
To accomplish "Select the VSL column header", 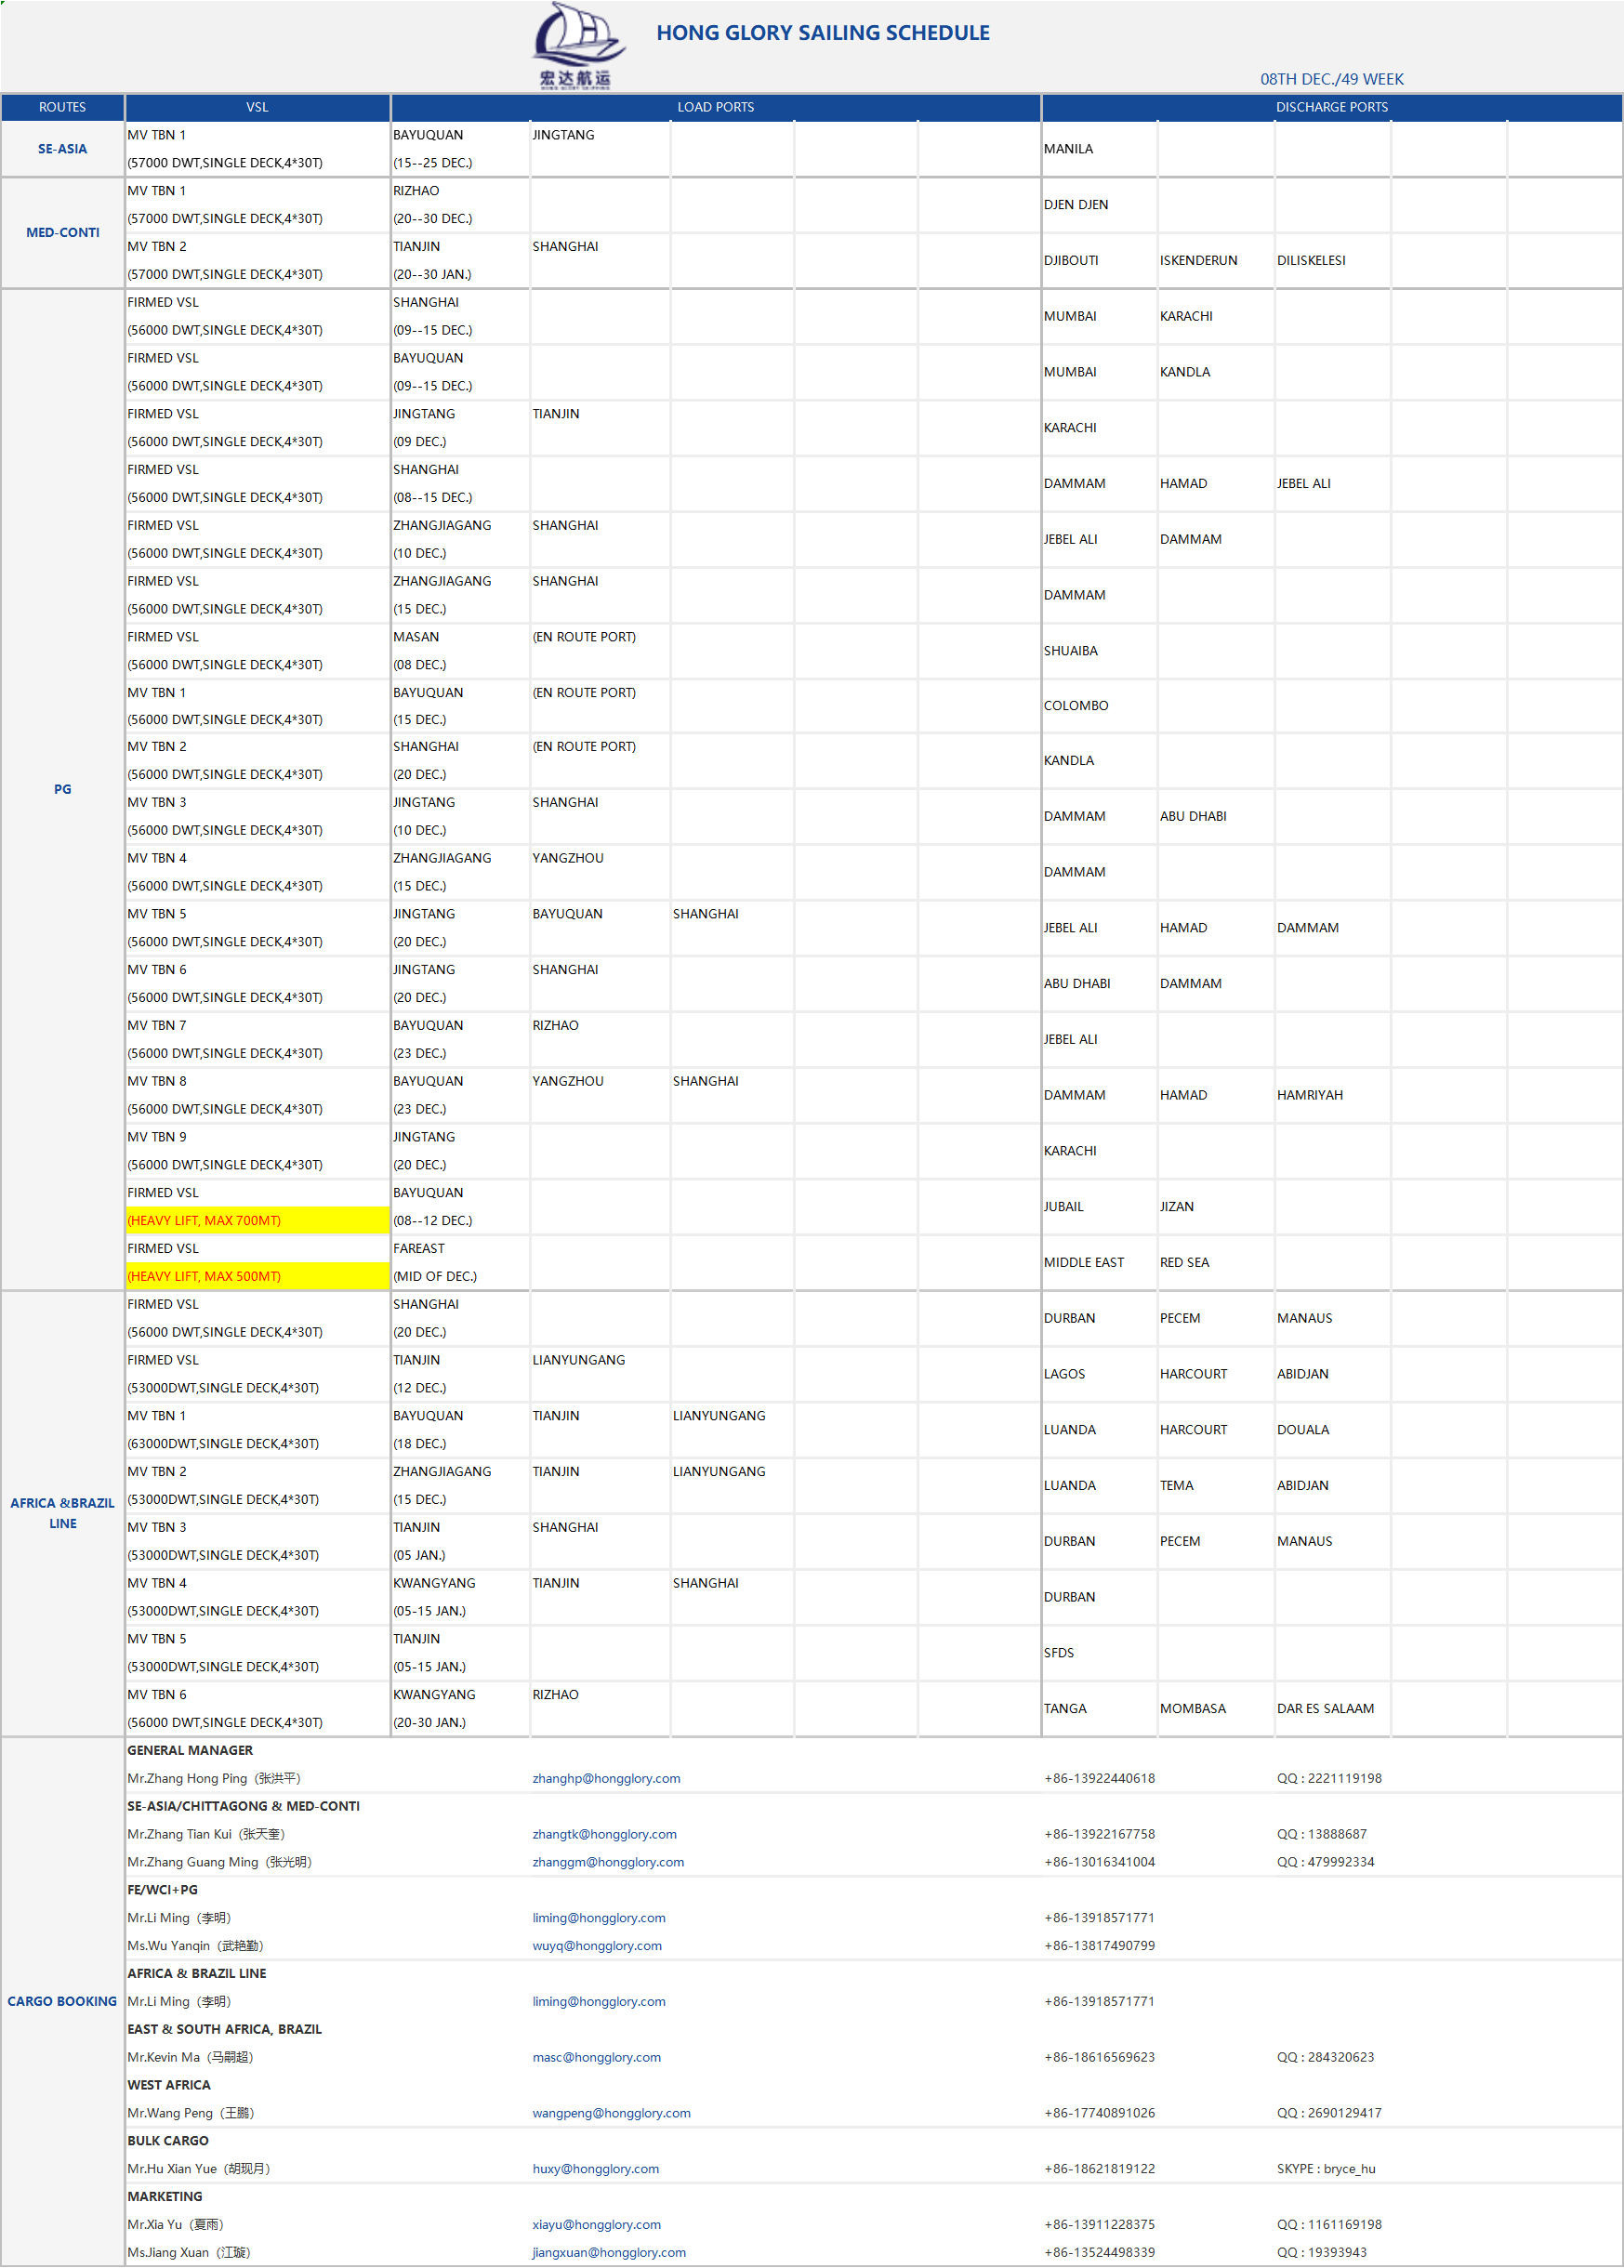I will pos(257,107).
